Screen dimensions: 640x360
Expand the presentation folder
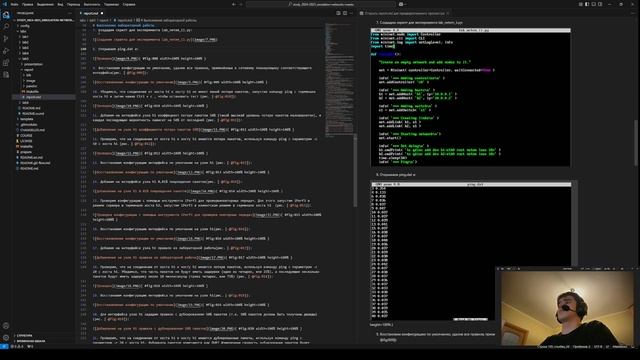click(x=33, y=64)
